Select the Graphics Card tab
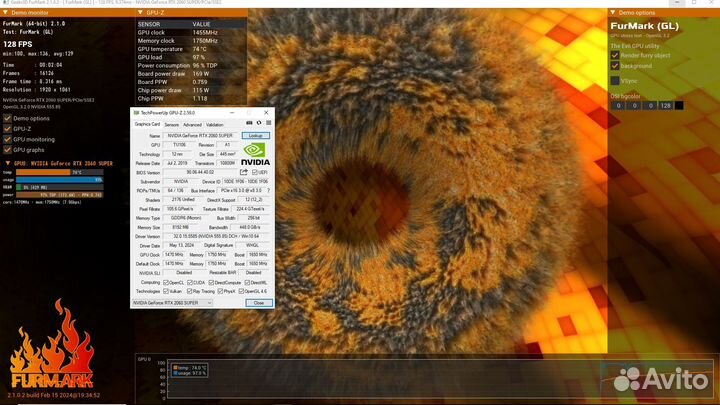 click(x=147, y=124)
